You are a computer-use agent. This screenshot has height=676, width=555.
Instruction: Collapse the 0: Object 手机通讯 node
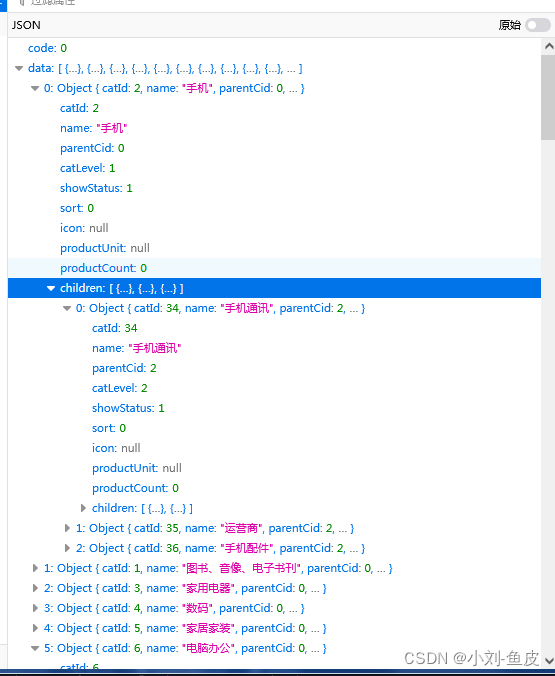coord(67,308)
